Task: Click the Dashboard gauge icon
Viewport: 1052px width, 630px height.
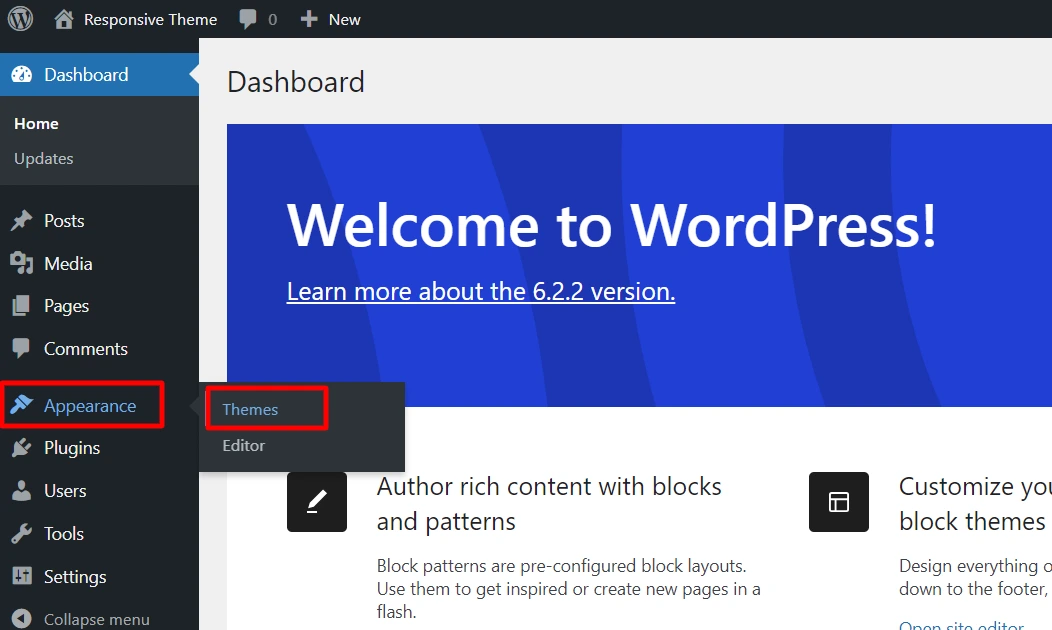Action: pos(21,74)
